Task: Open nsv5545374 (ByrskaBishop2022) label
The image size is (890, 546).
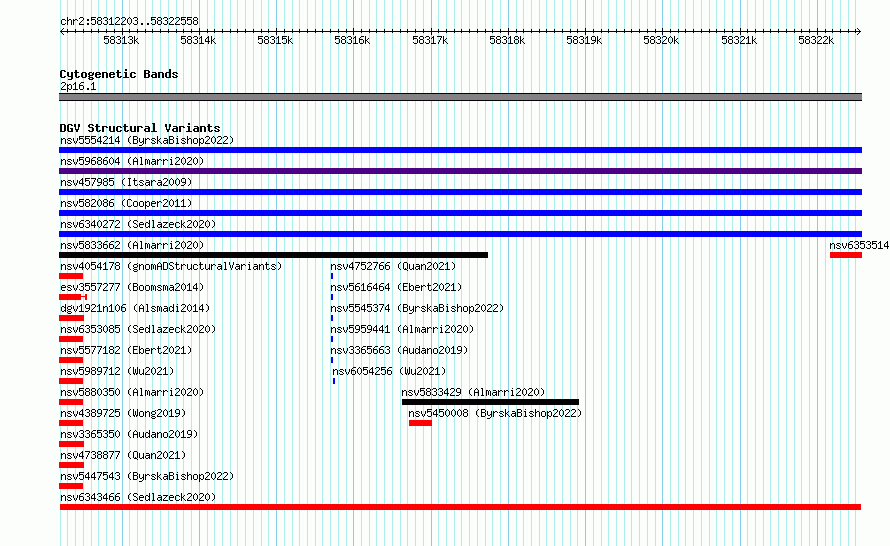Action: pos(417,308)
